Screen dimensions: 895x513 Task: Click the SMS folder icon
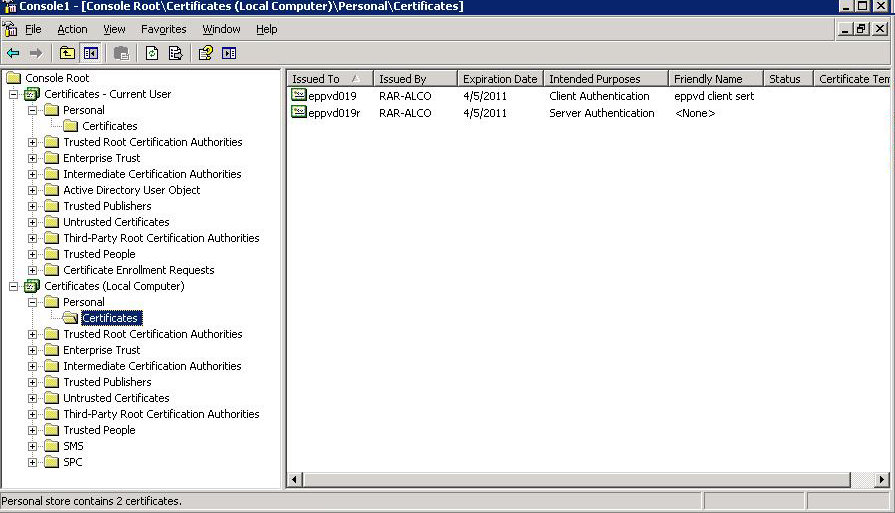pyautogui.click(x=51, y=446)
